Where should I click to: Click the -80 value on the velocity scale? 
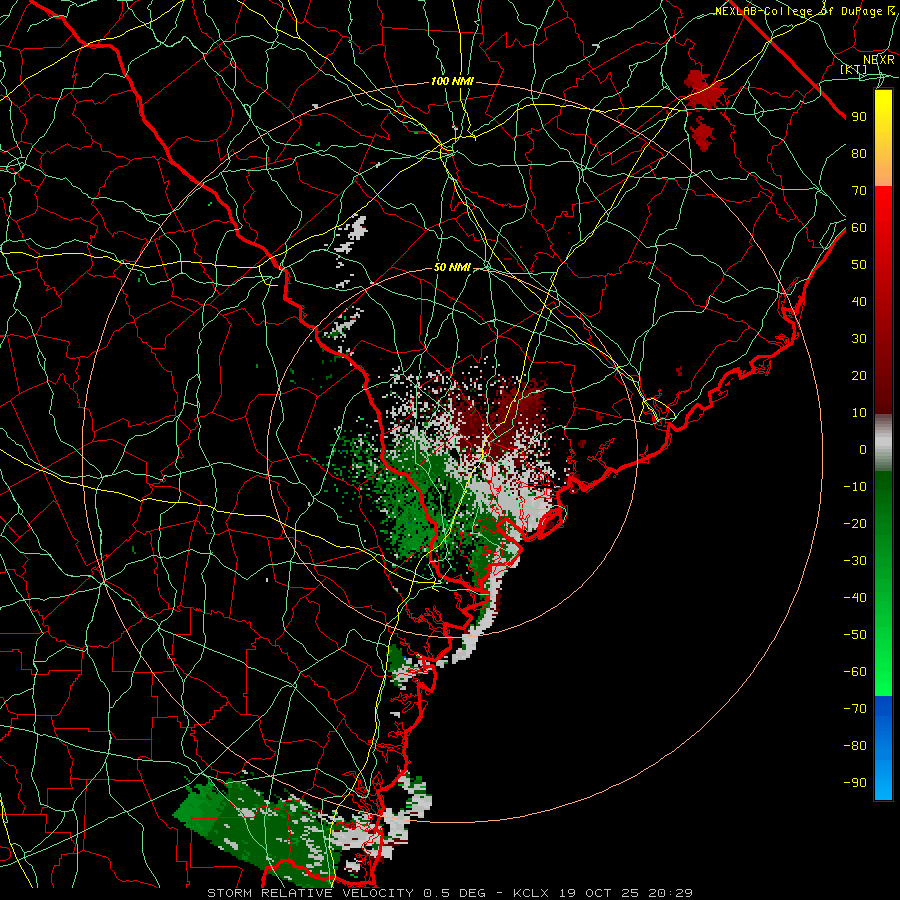(x=855, y=746)
